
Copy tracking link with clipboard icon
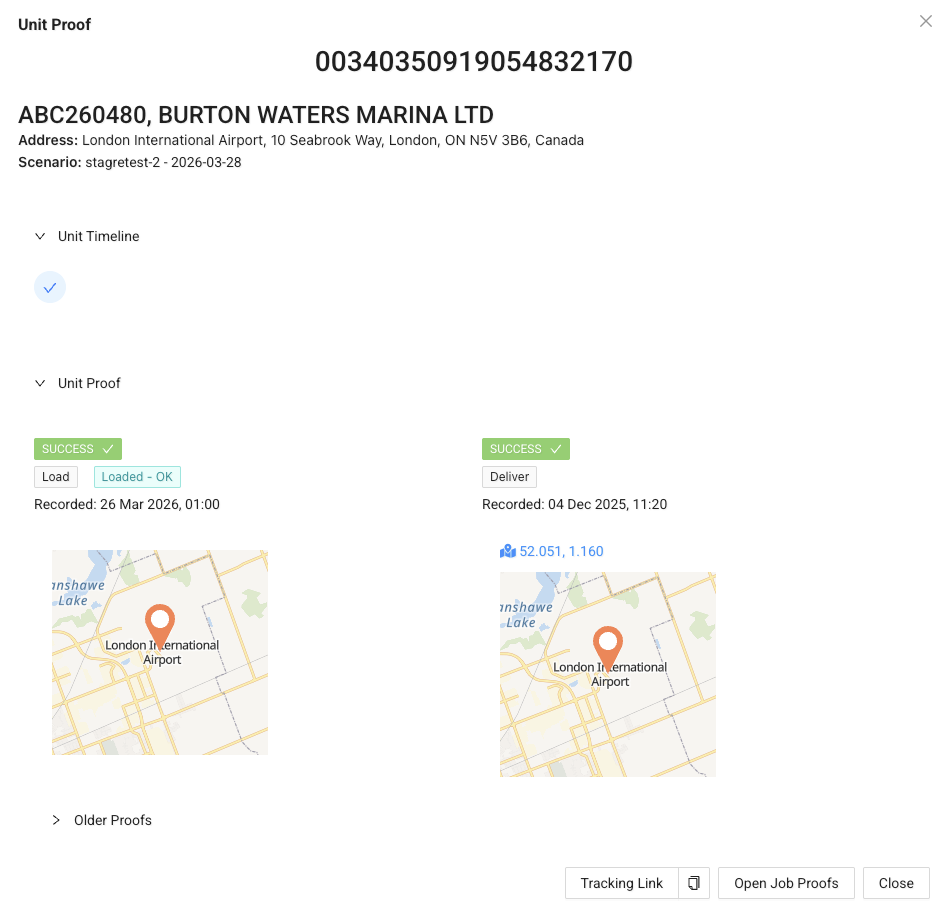(x=694, y=883)
